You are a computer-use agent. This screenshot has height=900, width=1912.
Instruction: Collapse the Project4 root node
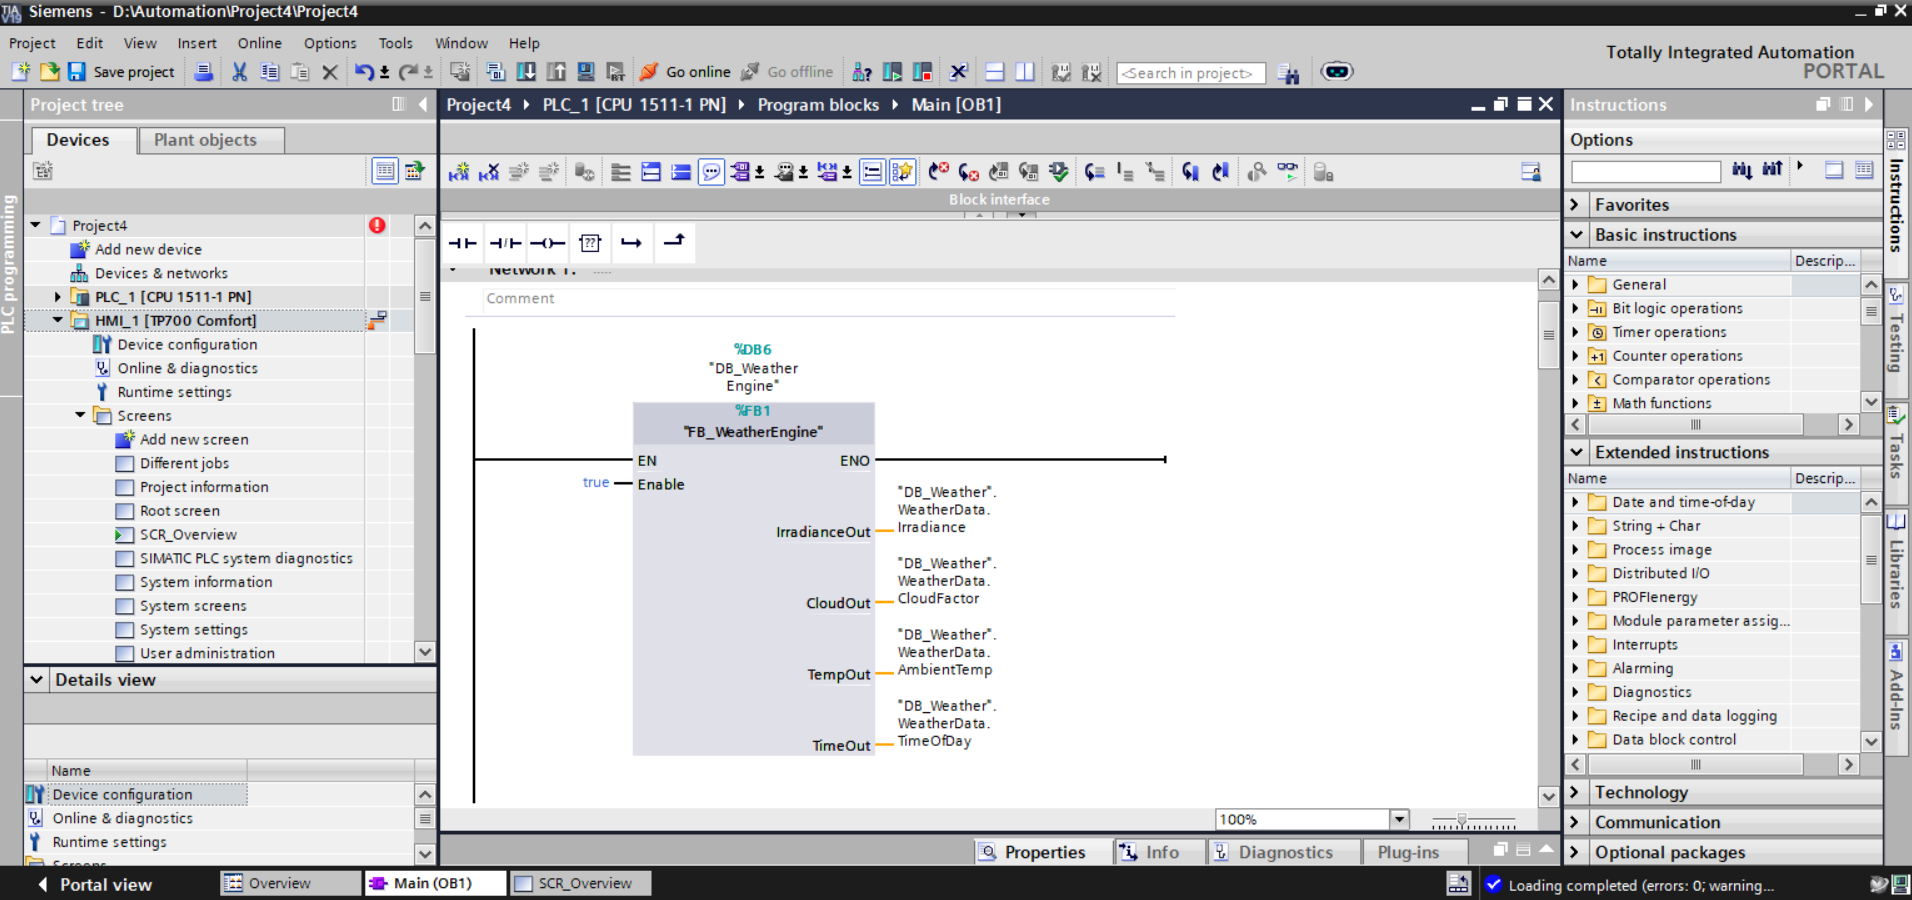tap(35, 225)
